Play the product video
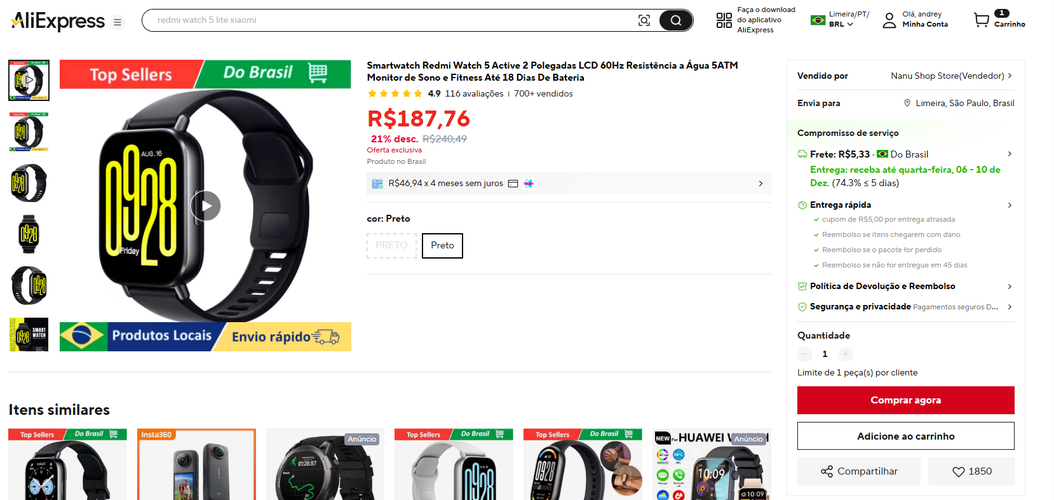1054x500 pixels. 206,205
